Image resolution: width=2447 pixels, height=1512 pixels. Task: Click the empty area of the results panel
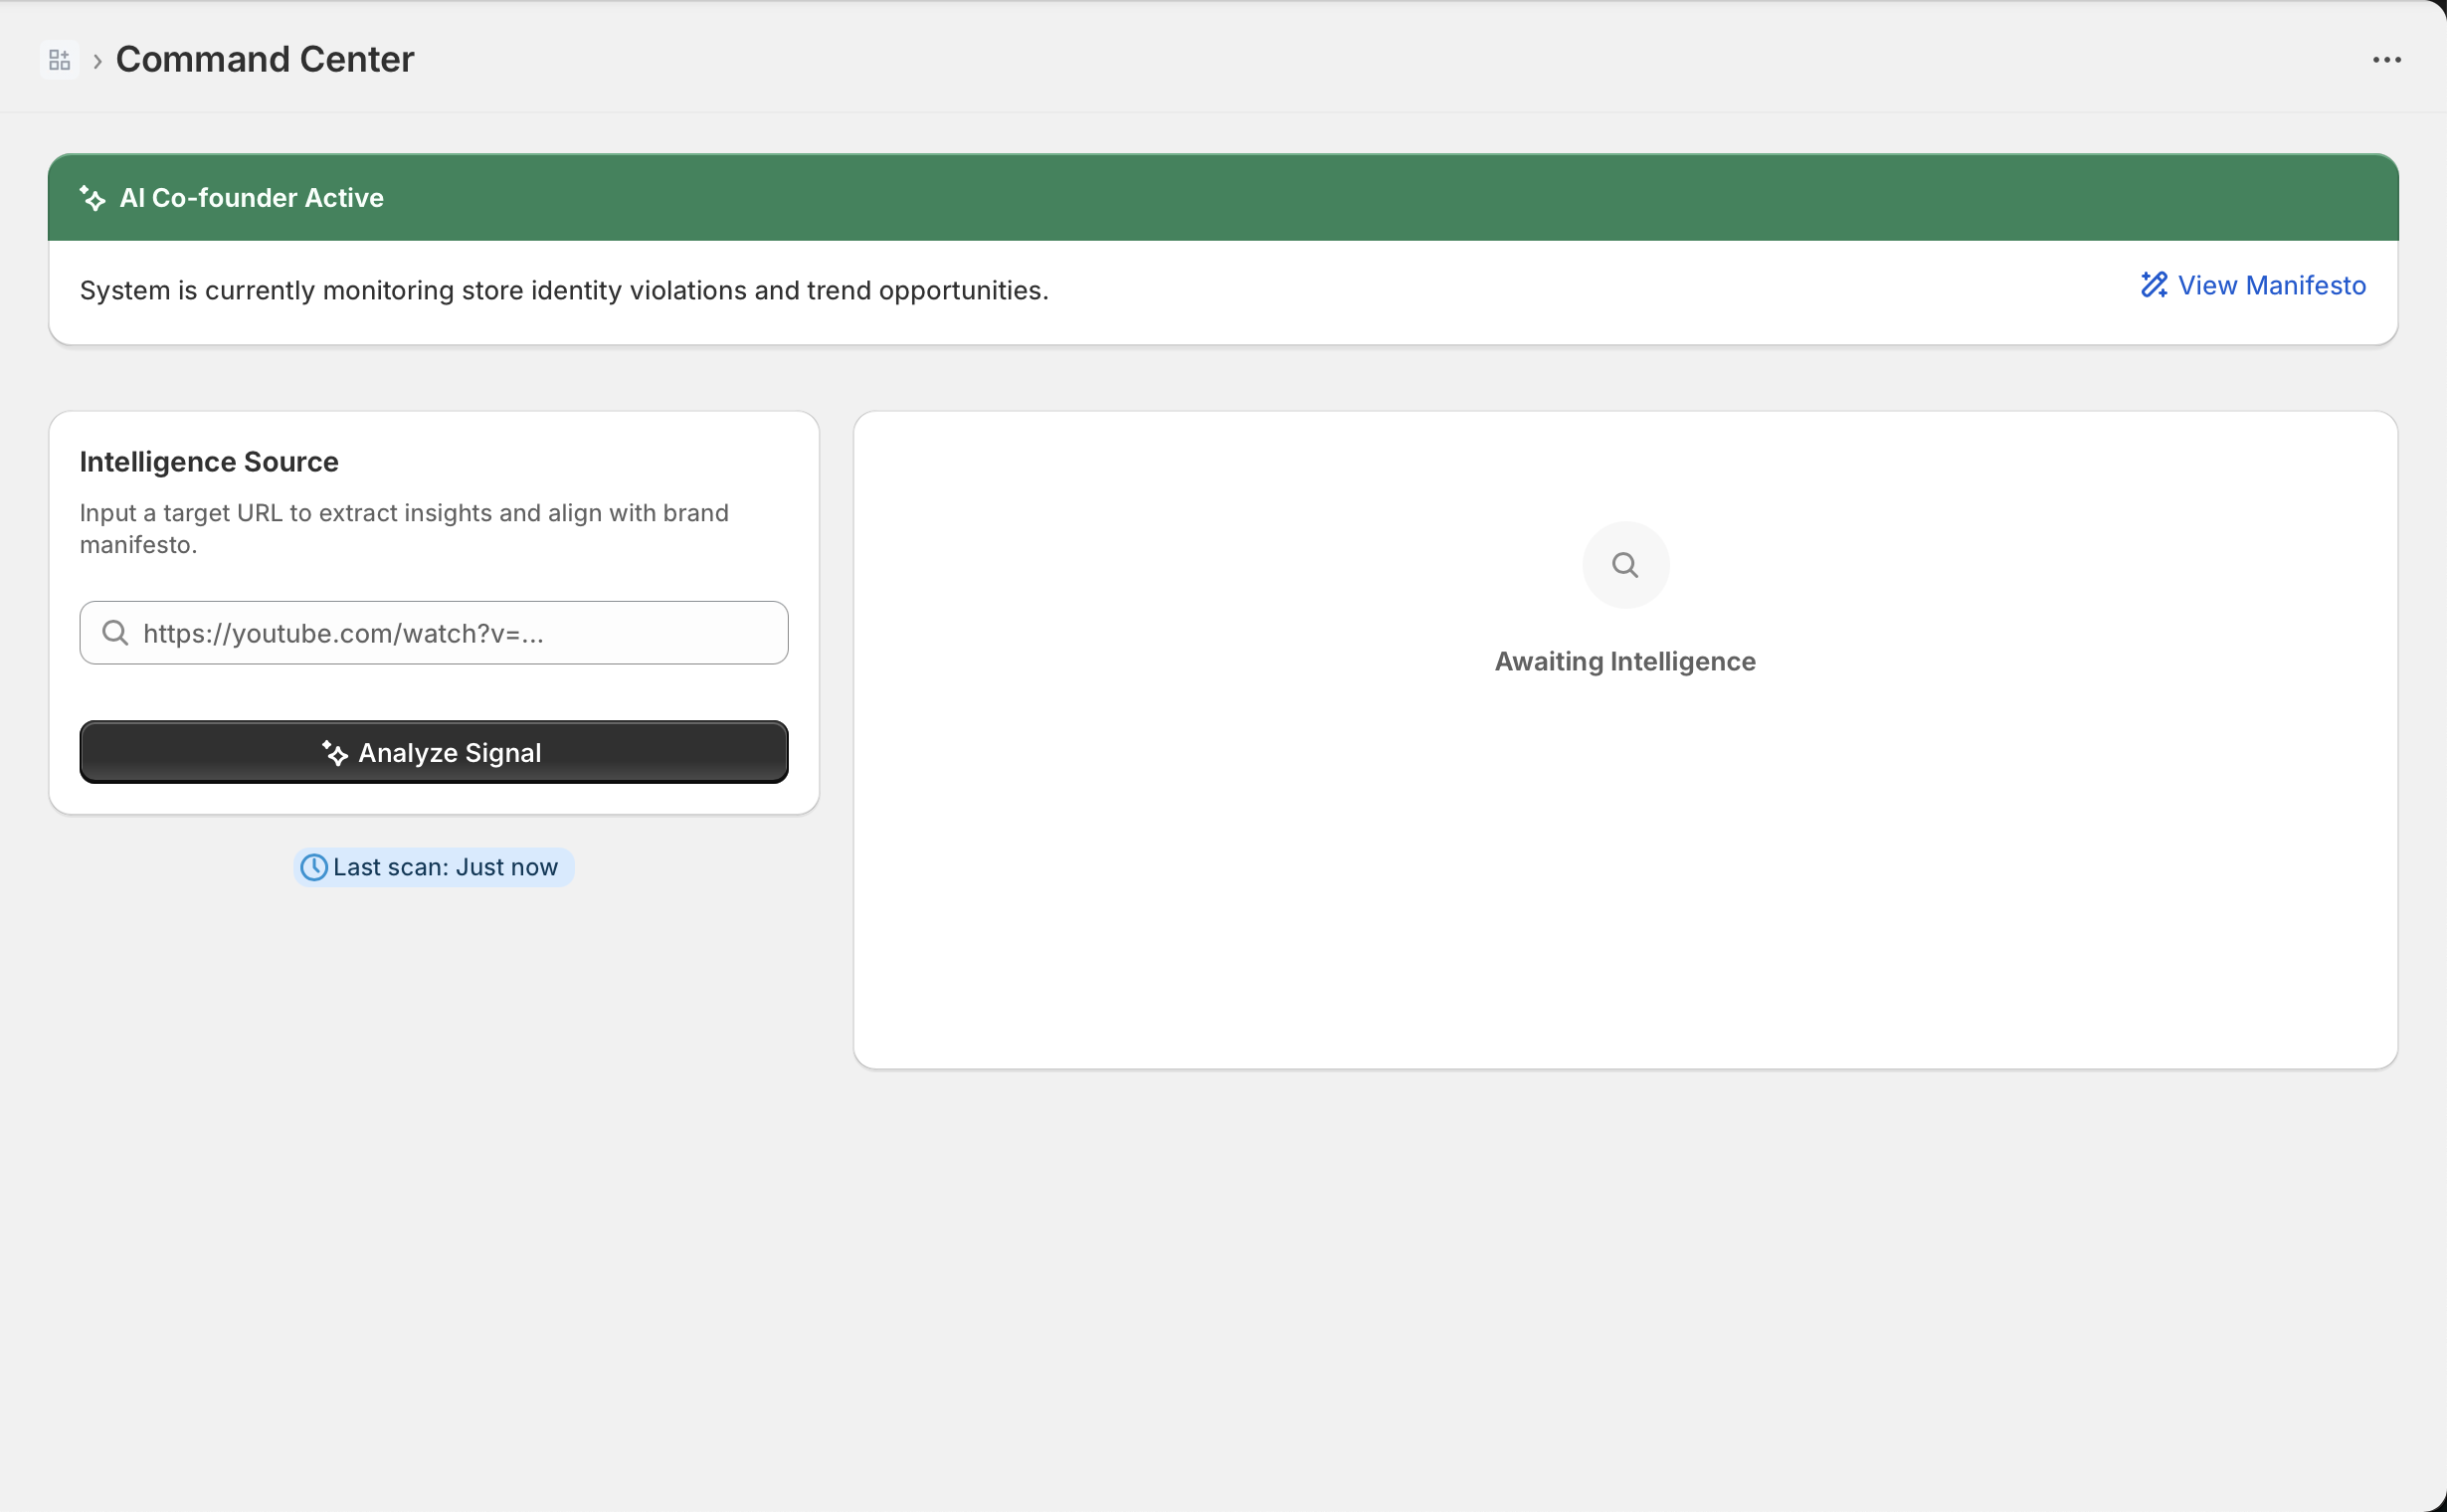coord(1624,880)
